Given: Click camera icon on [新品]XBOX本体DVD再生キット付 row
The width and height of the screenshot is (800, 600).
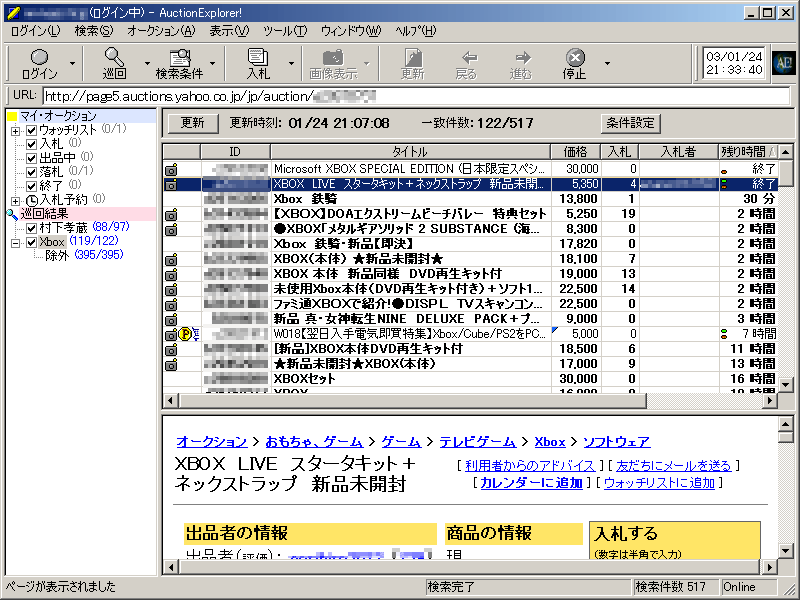Looking at the screenshot, I should 171,349.
